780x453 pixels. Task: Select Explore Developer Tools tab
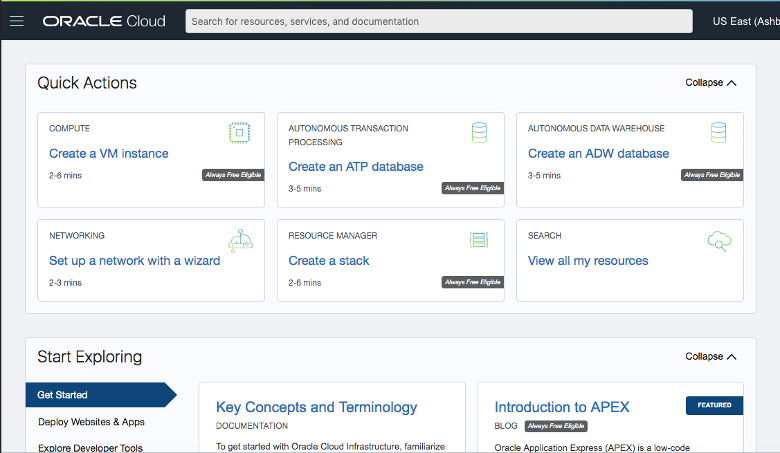point(90,448)
